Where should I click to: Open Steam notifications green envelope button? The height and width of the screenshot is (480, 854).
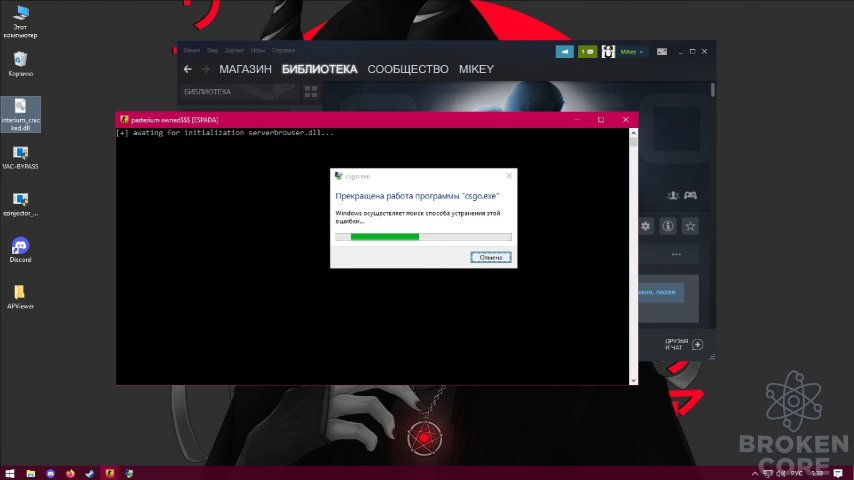587,52
